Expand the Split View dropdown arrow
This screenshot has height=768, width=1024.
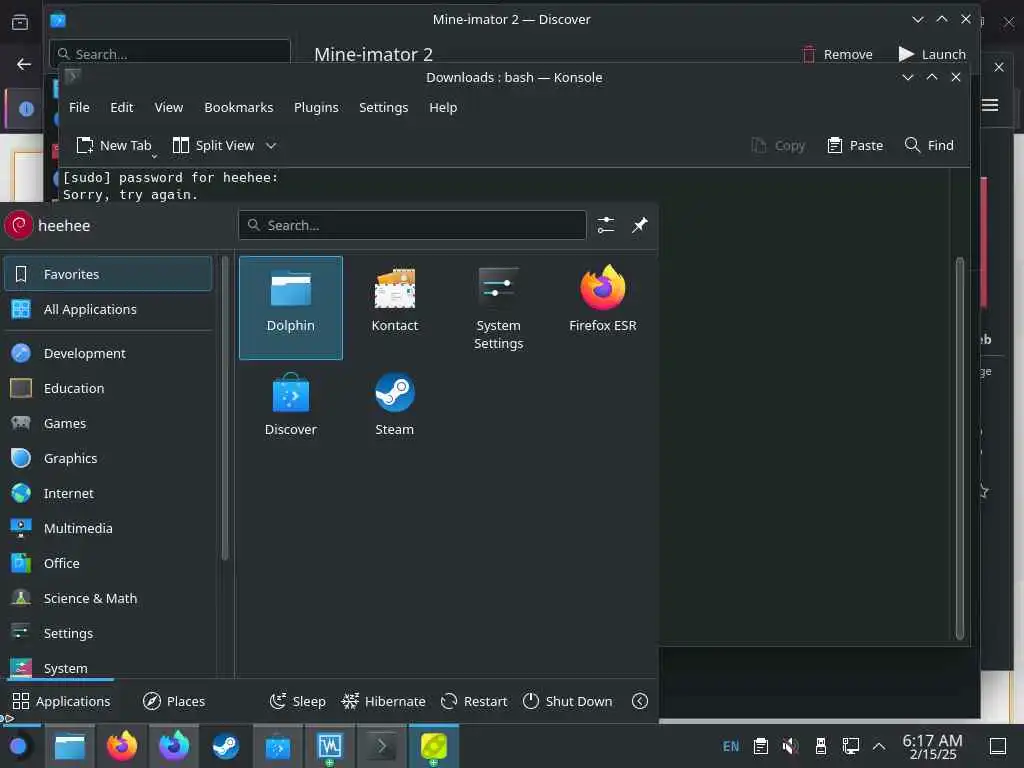coord(271,146)
